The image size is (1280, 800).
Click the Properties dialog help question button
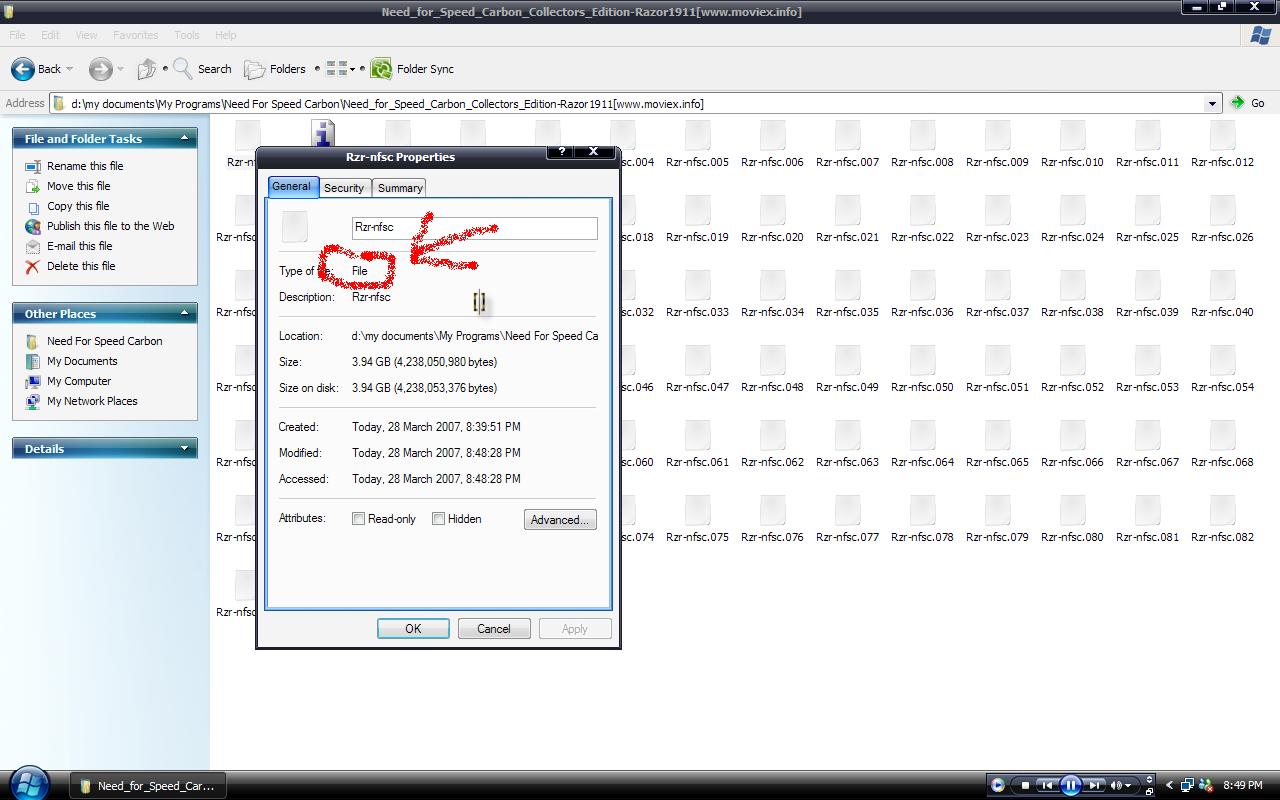pyautogui.click(x=561, y=151)
